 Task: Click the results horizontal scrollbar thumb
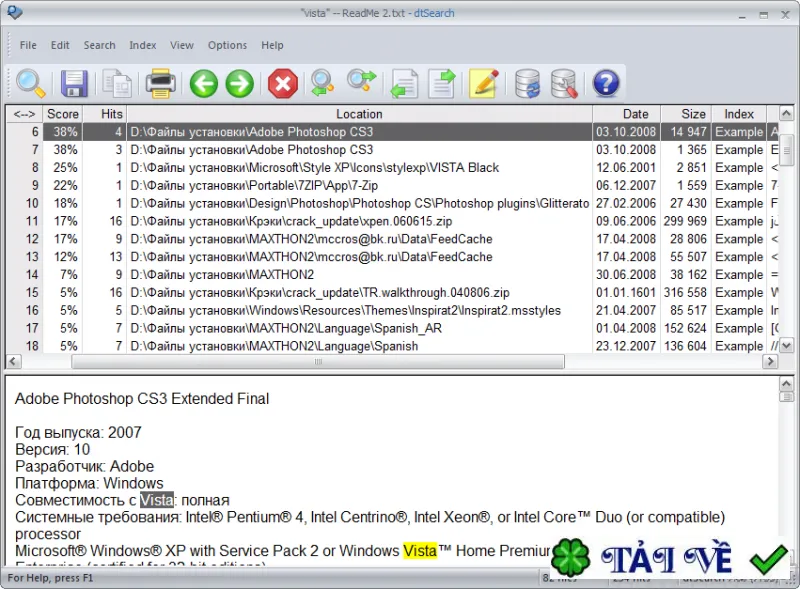[318, 361]
